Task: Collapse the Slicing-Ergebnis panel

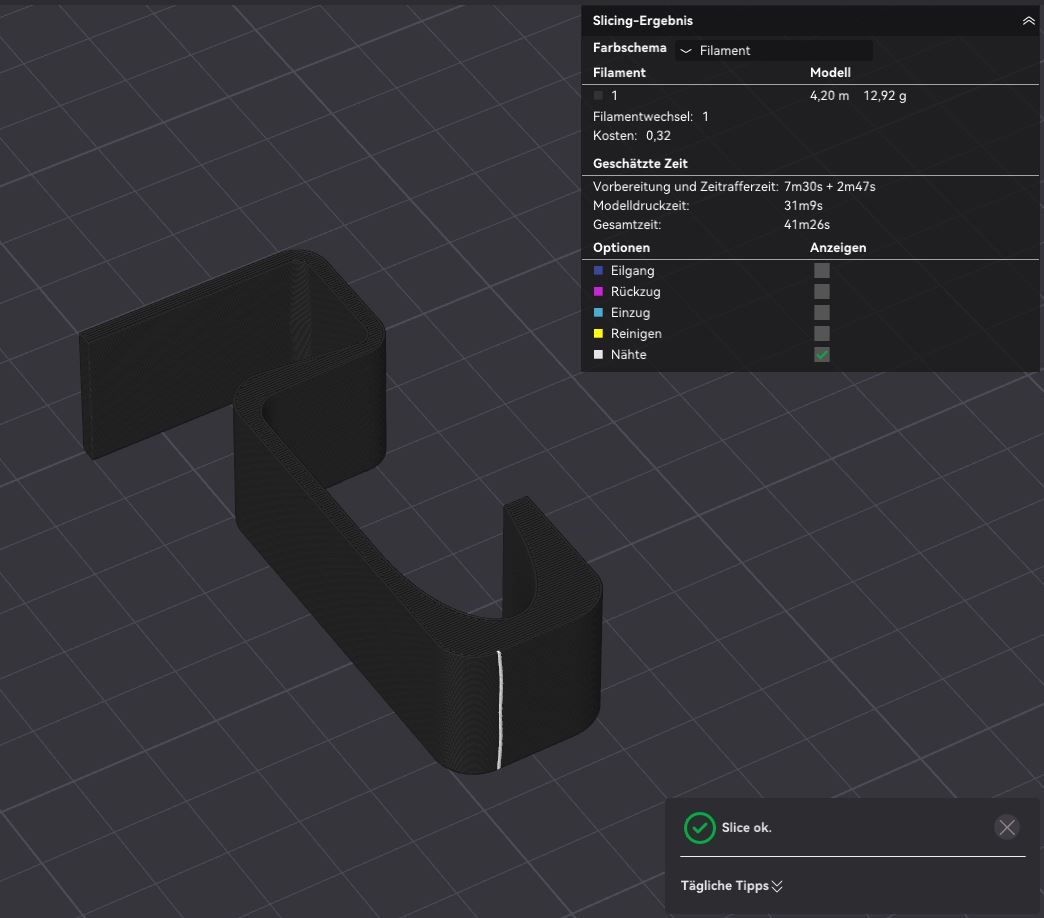Action: click(x=1028, y=21)
